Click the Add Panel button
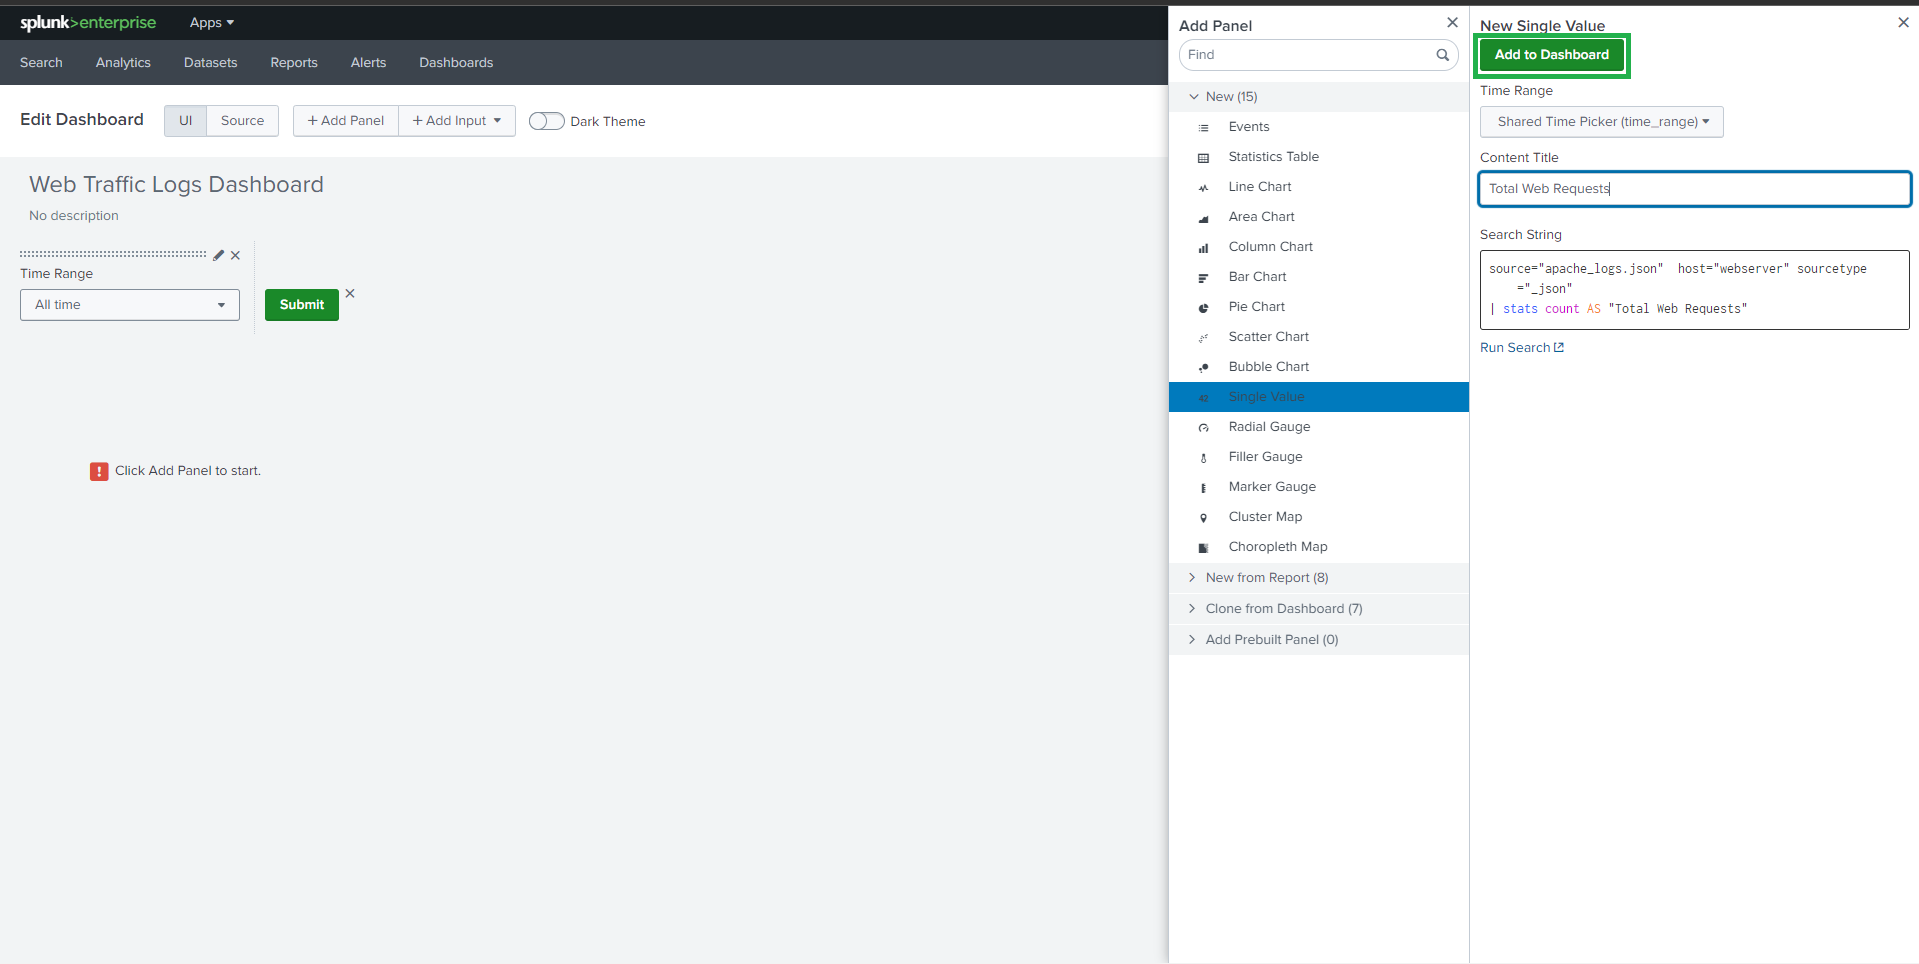Screen dimensions: 1919x964 [x=346, y=121]
